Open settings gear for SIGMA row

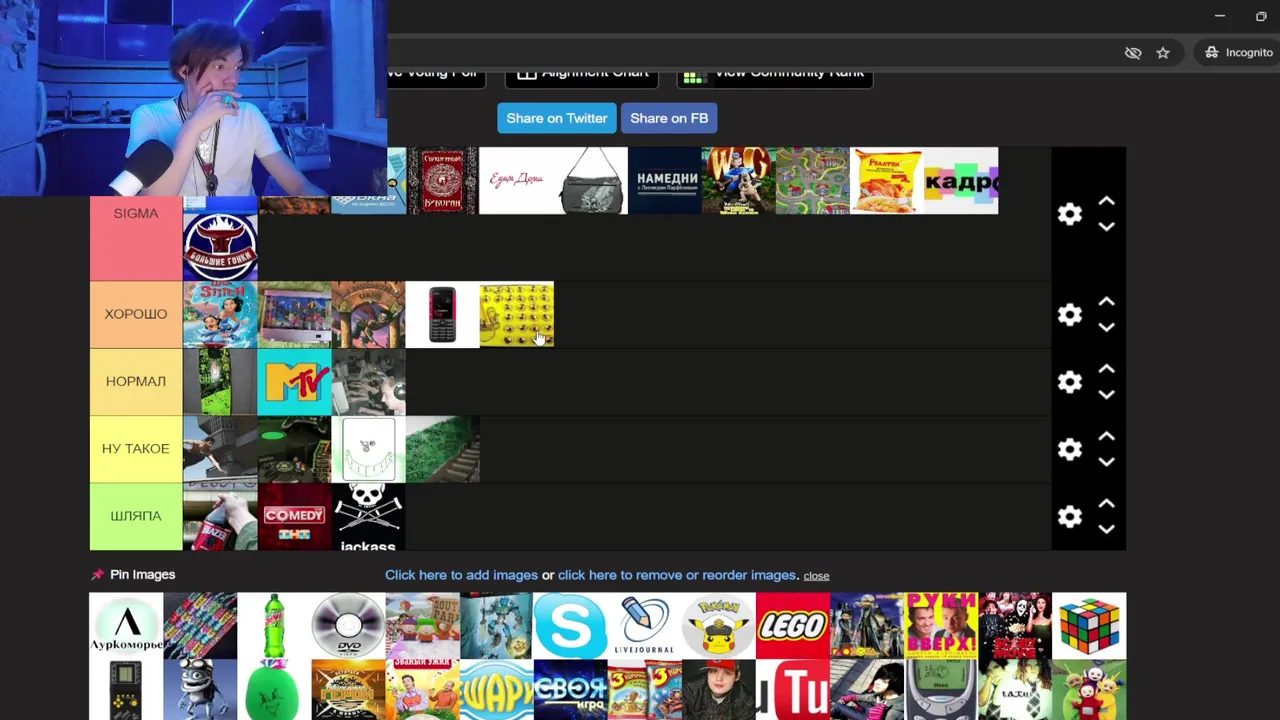point(1070,214)
